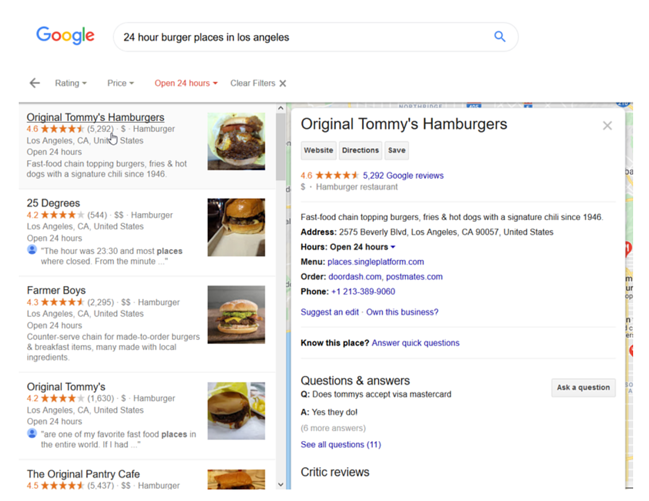Image resolution: width=649 pixels, height=501 pixels.
Task: Click Ask a question button
Action: click(x=583, y=387)
